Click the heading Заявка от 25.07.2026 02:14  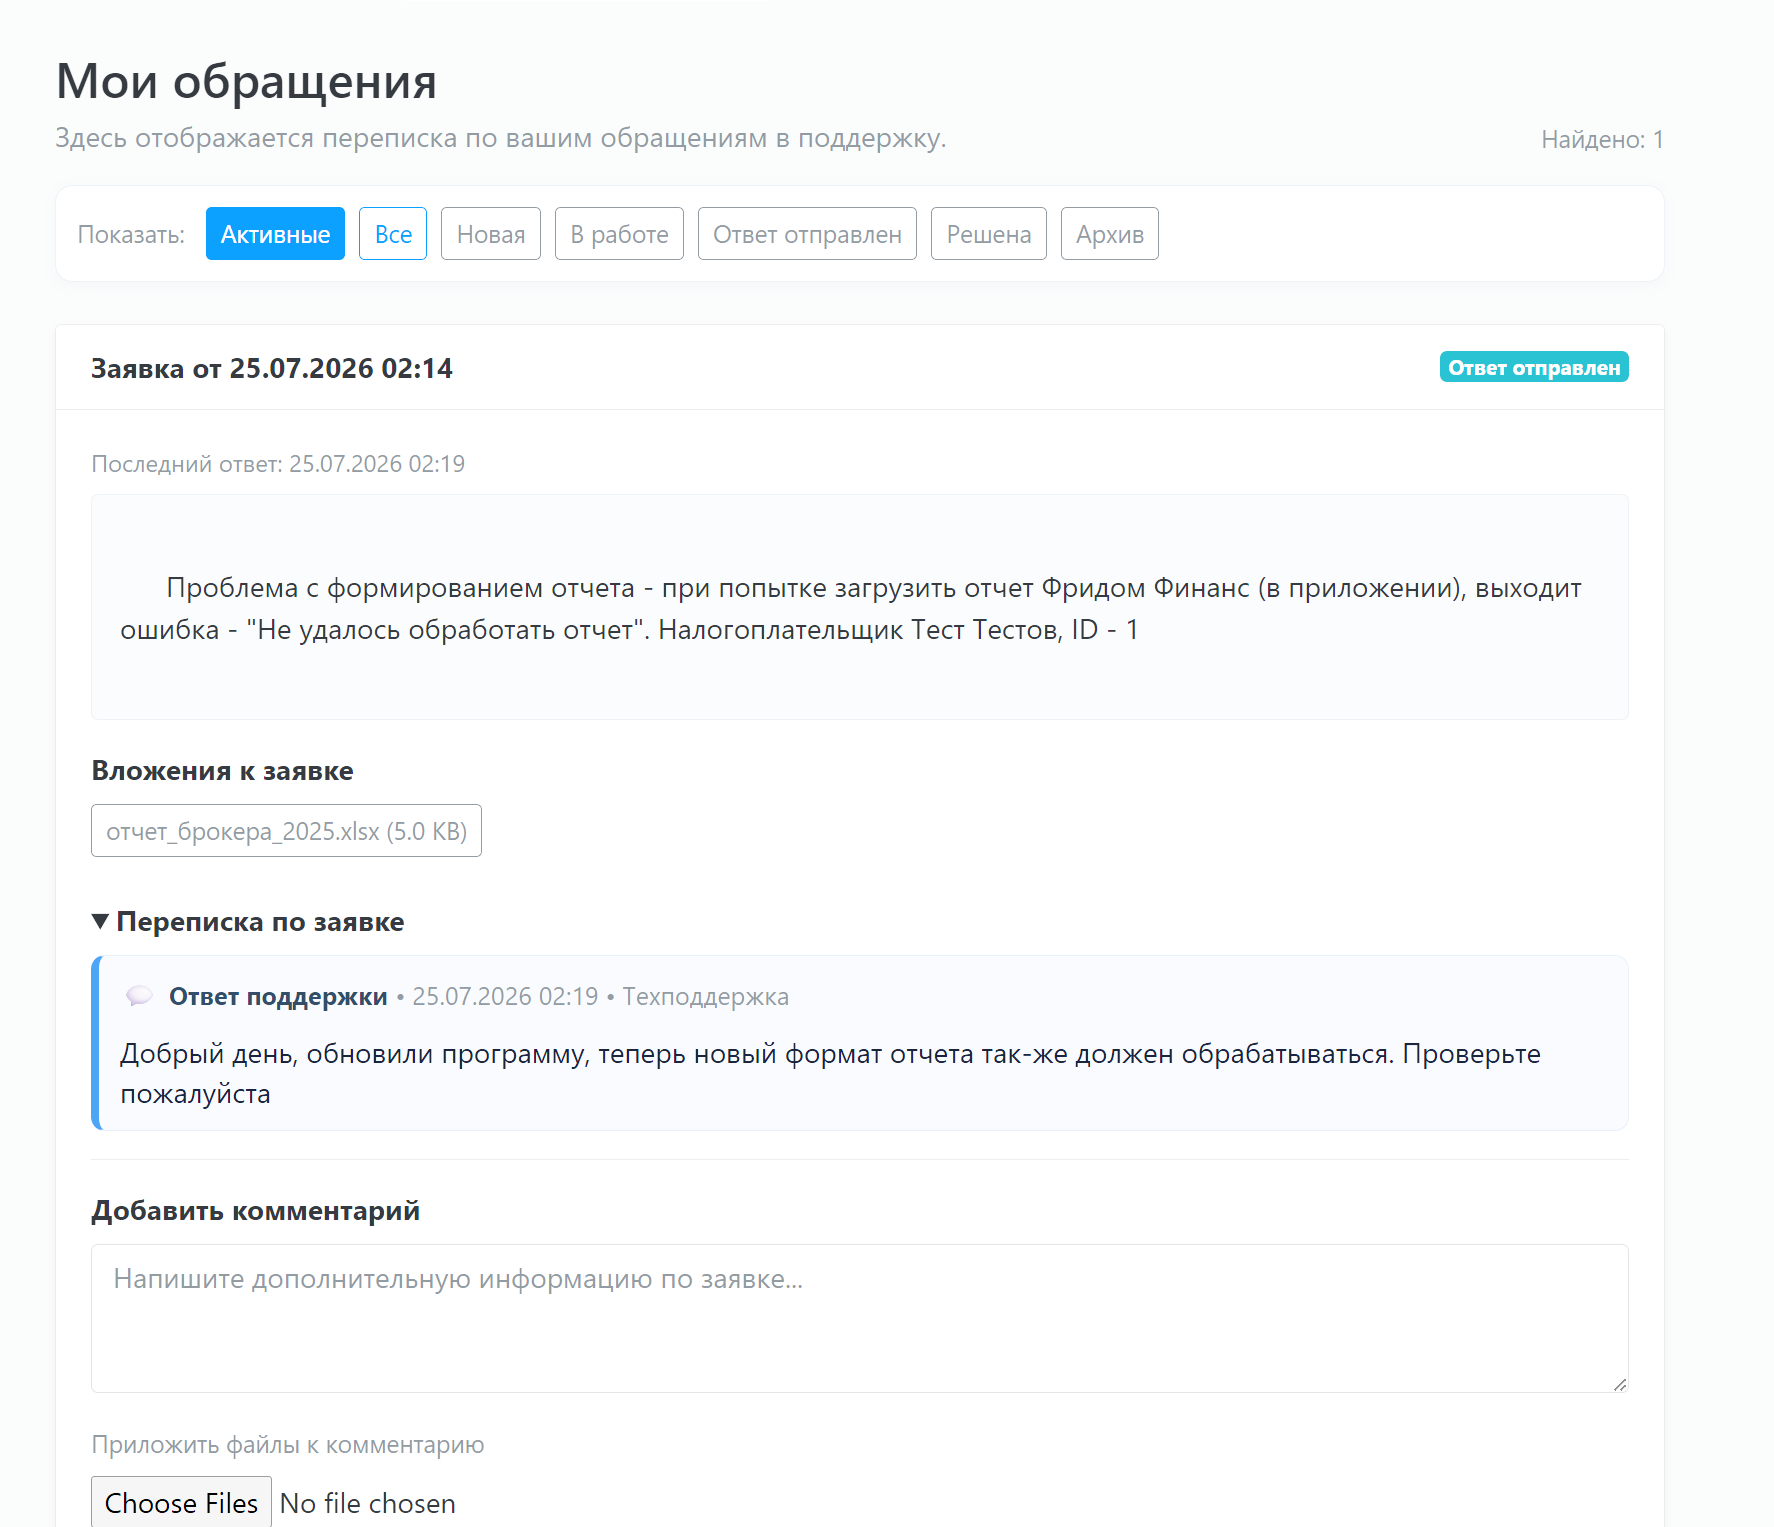[272, 368]
